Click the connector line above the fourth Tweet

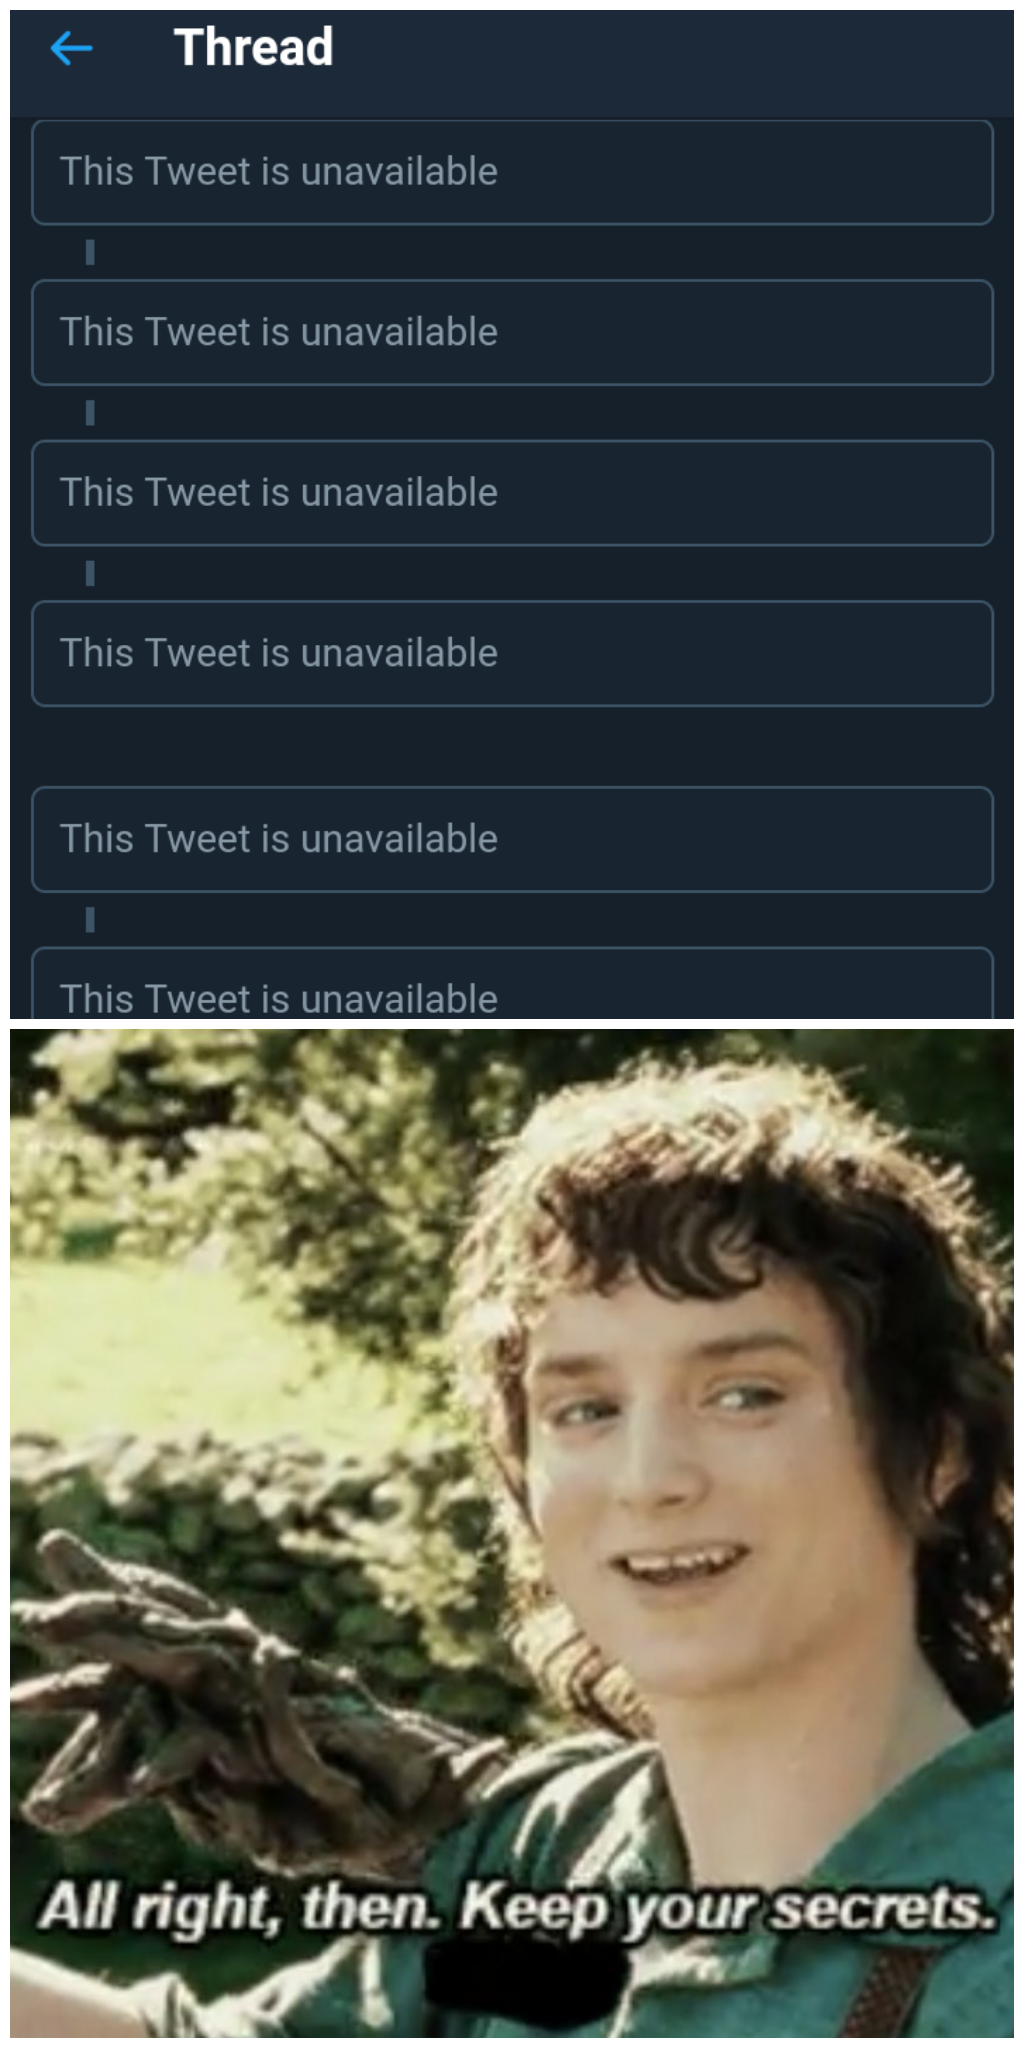tap(90, 572)
